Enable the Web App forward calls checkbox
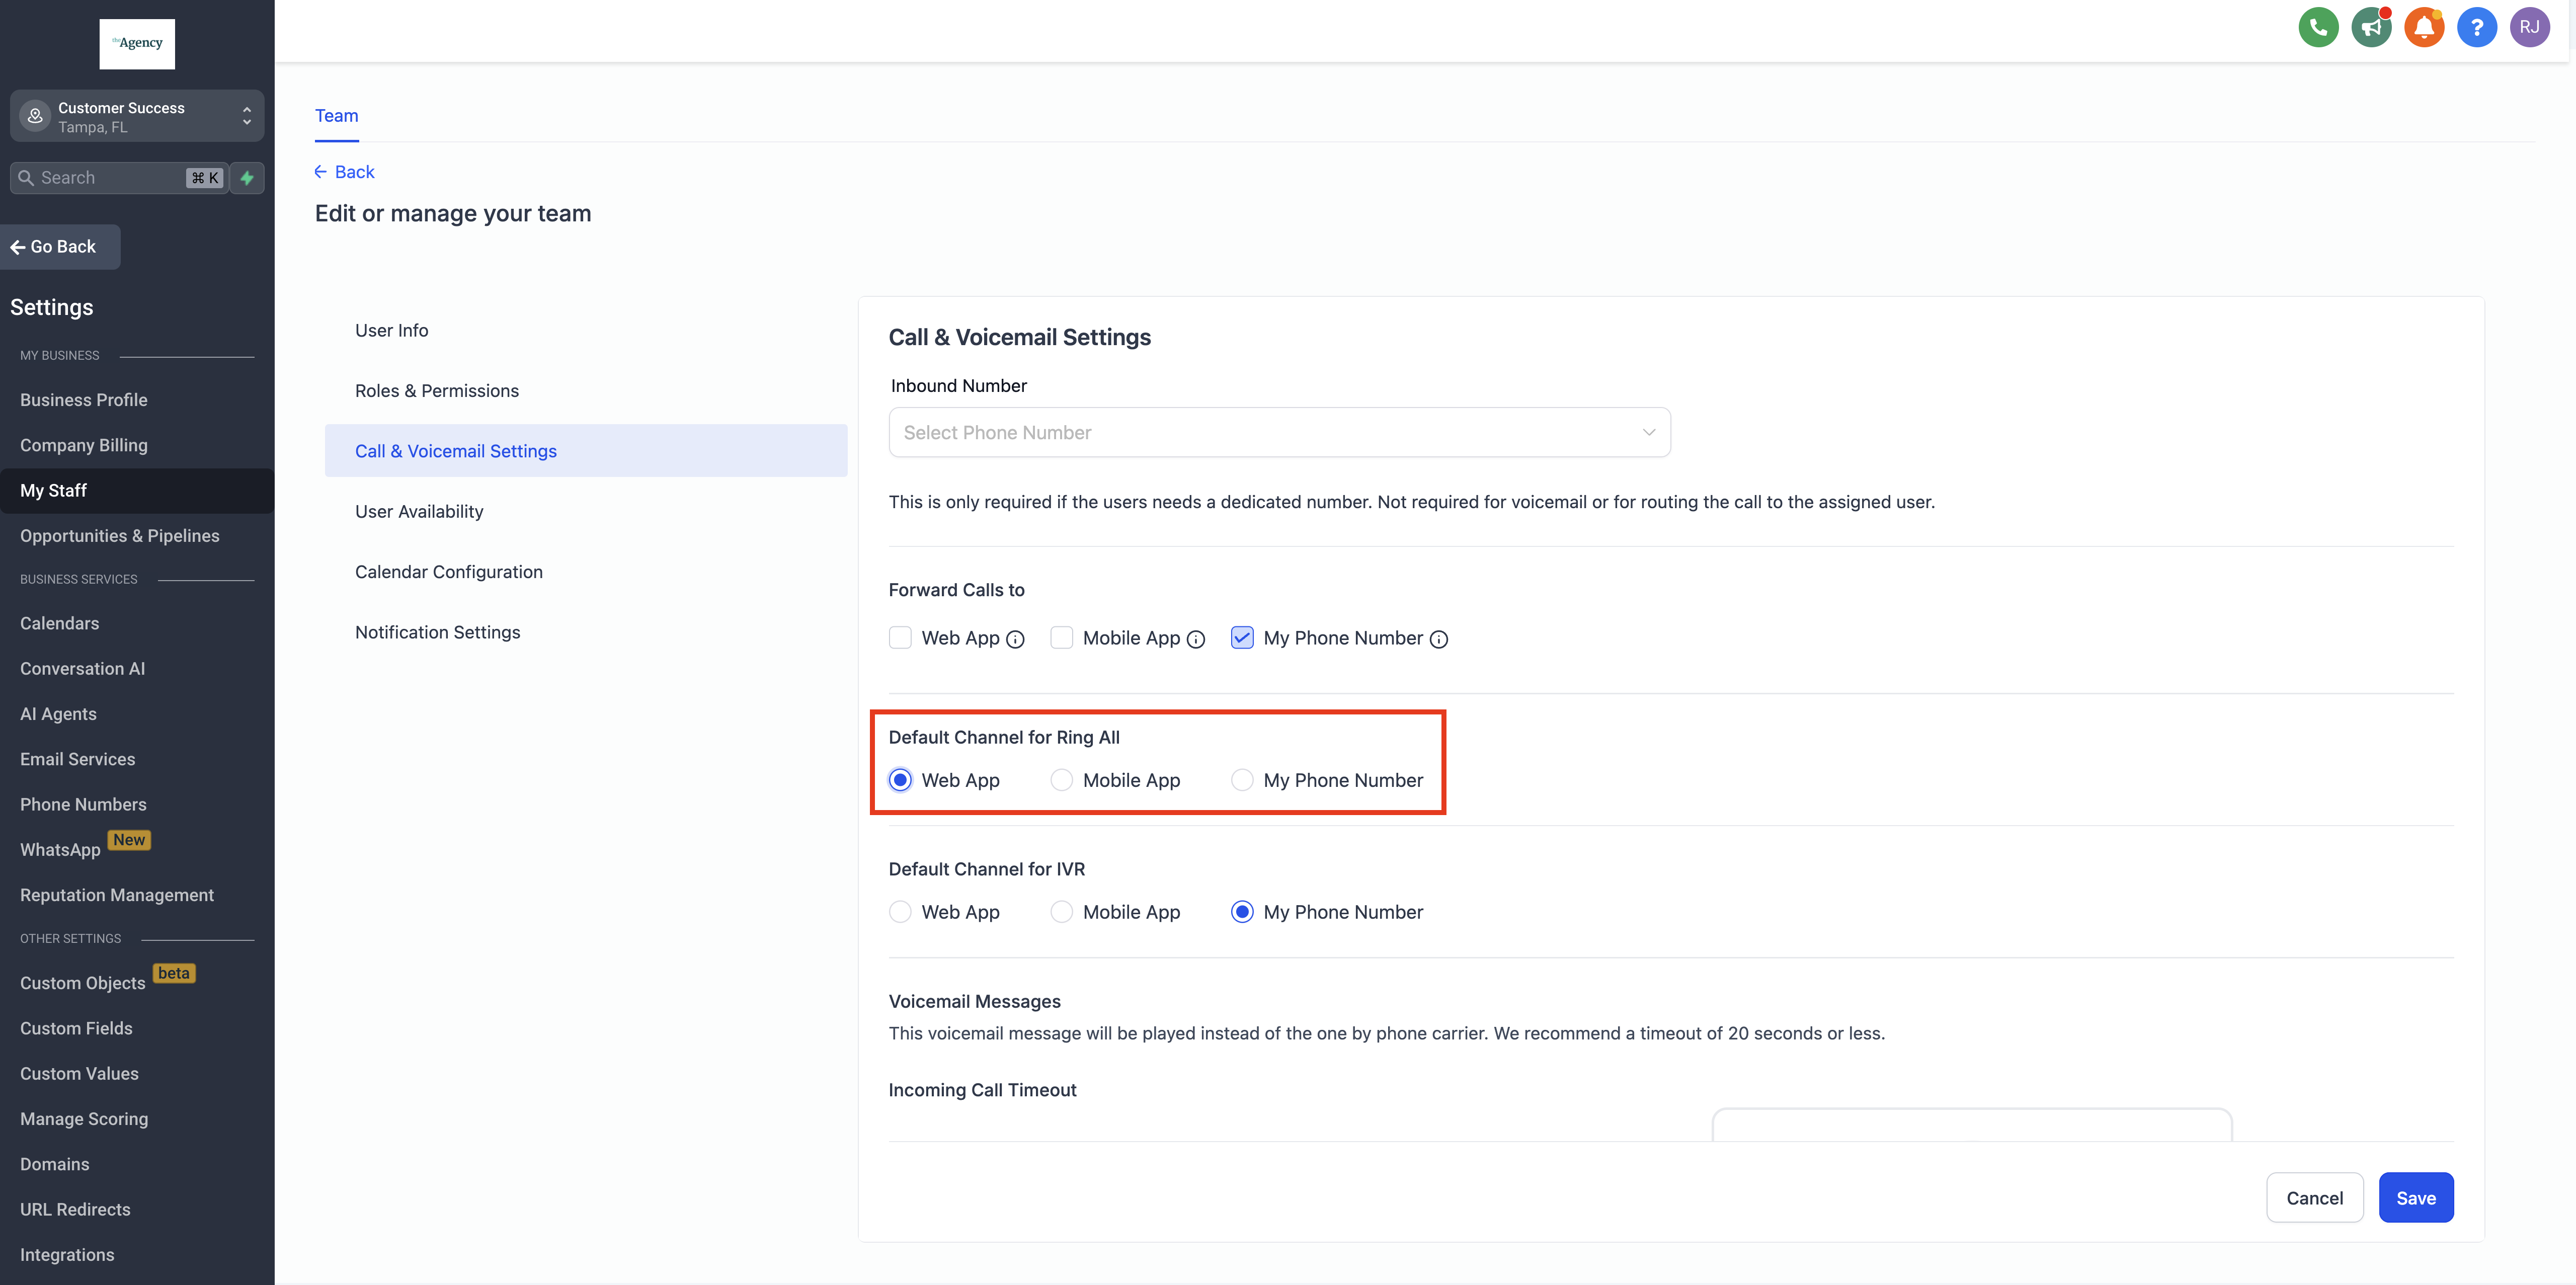 click(900, 638)
